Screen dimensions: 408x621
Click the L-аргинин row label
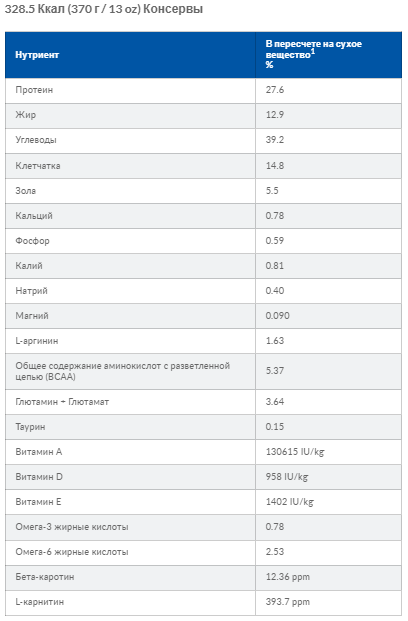(37, 341)
